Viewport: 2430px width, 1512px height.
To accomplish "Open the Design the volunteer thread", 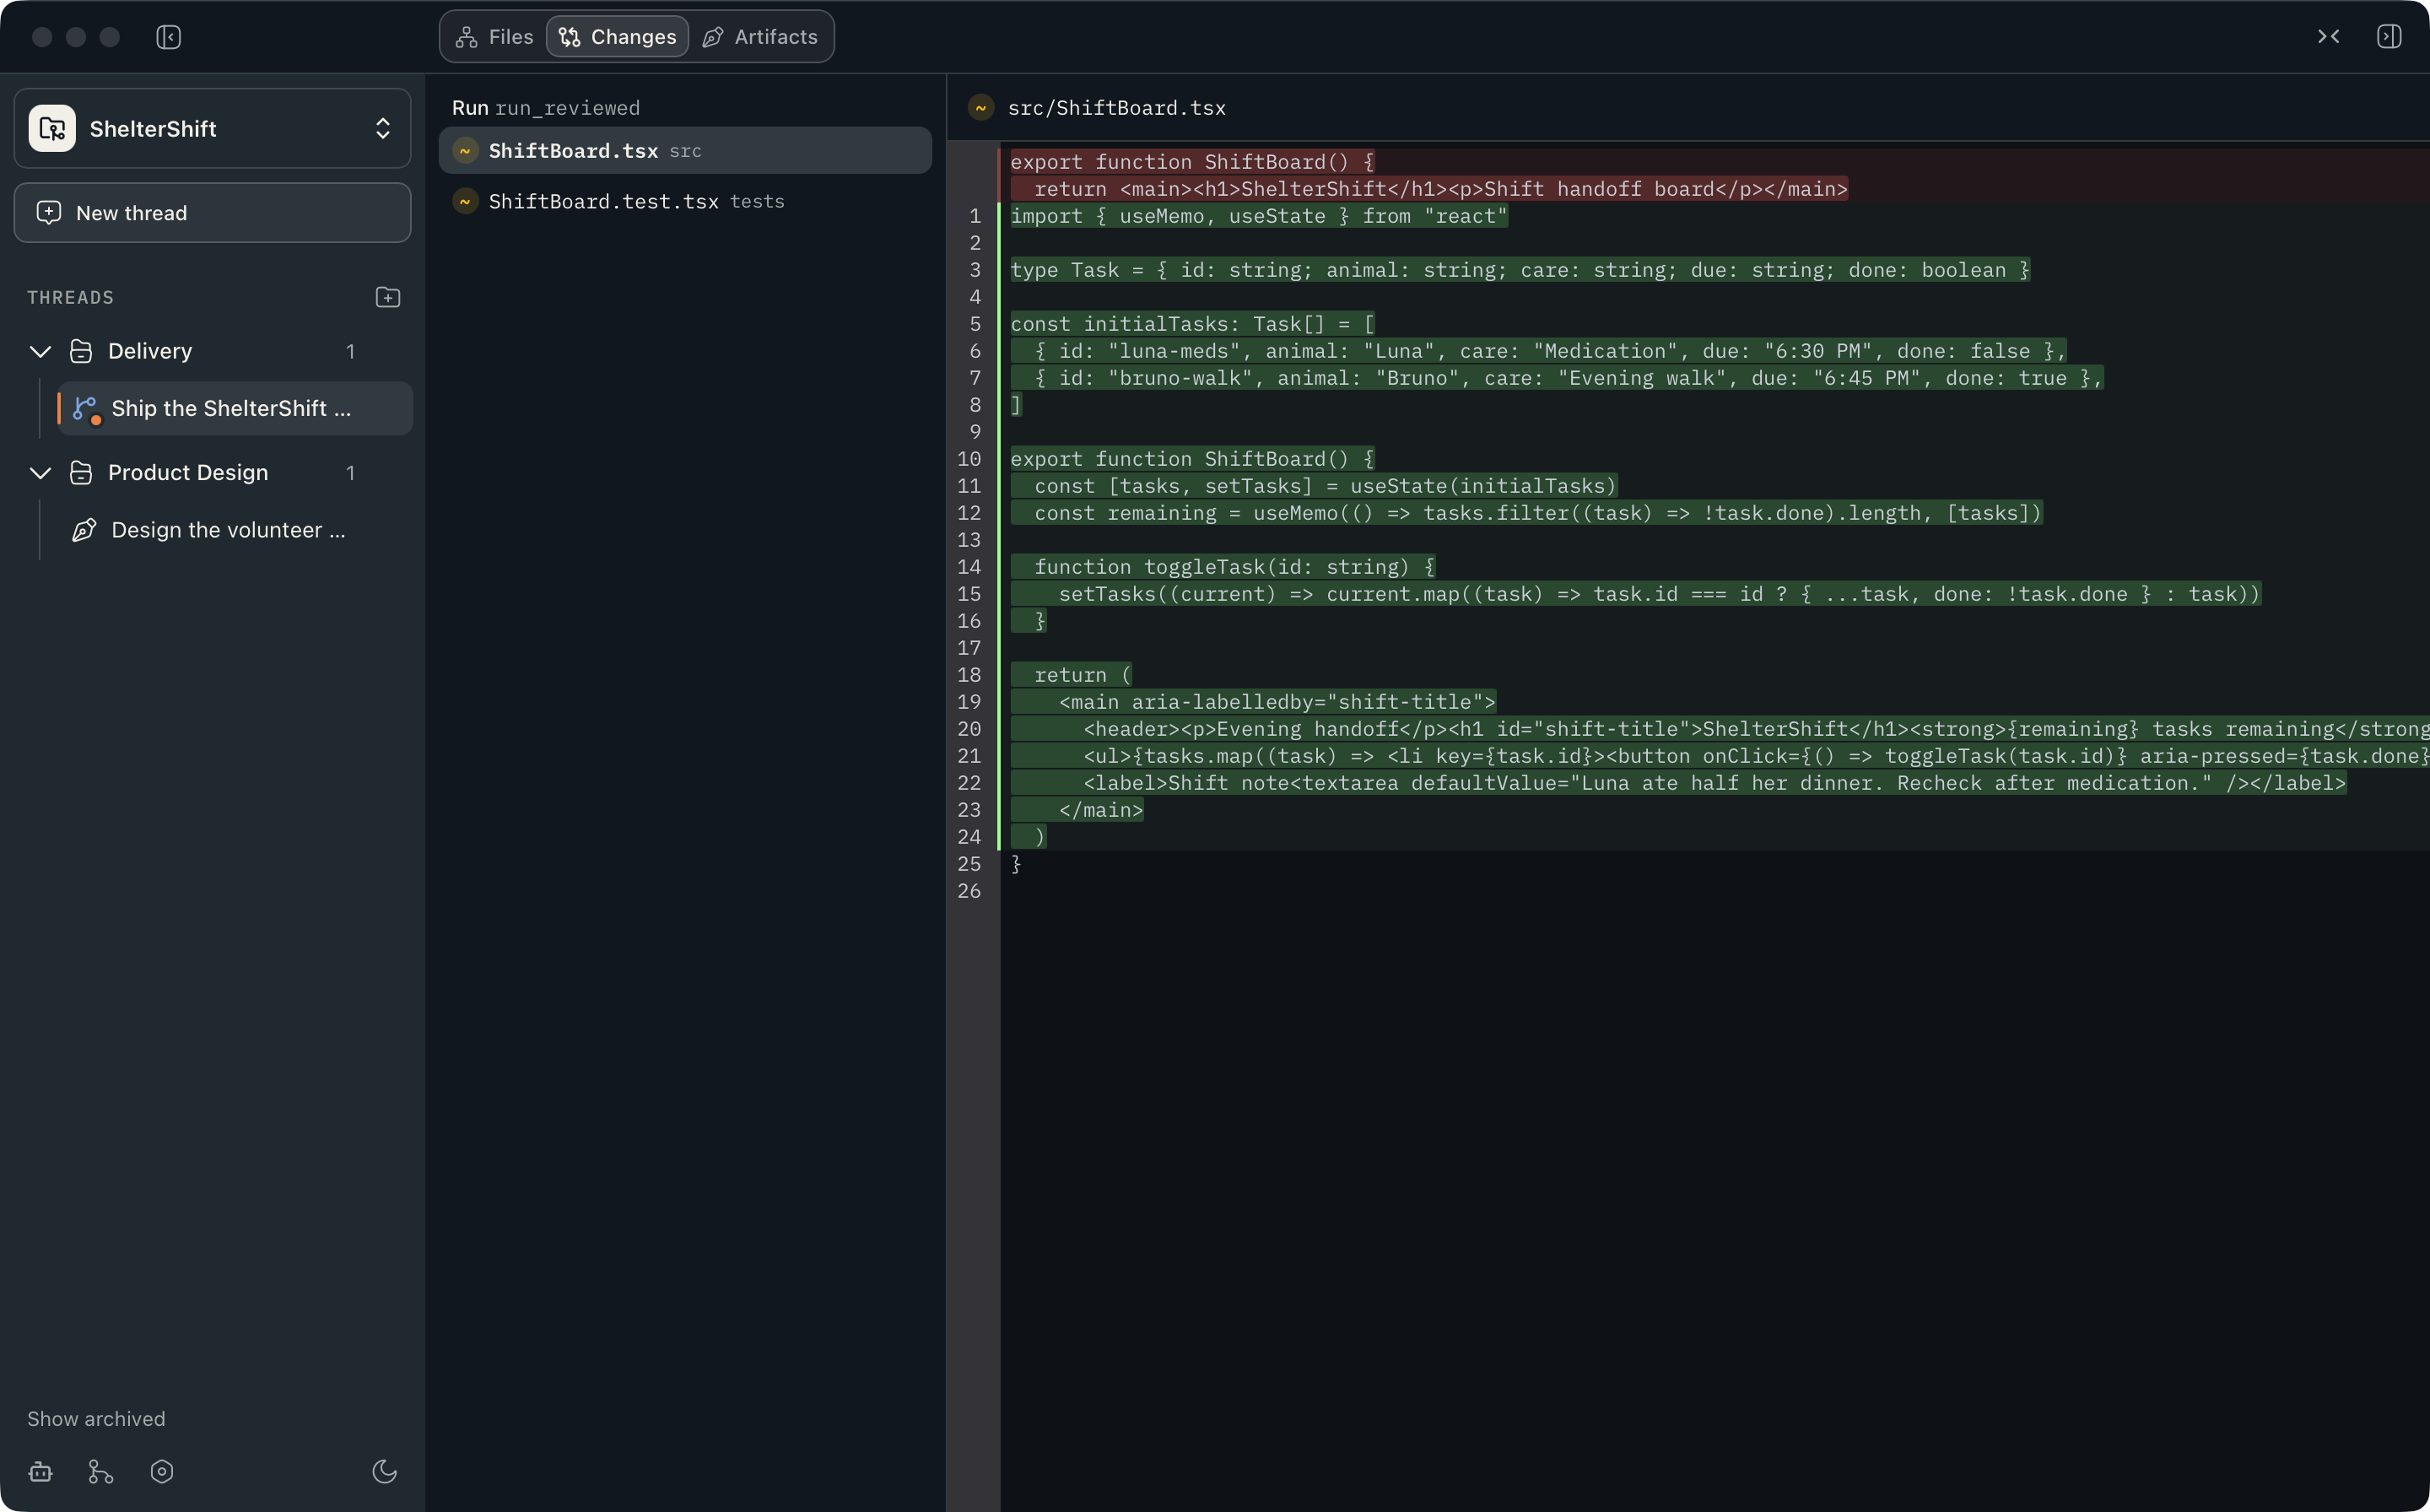I will click(x=235, y=530).
